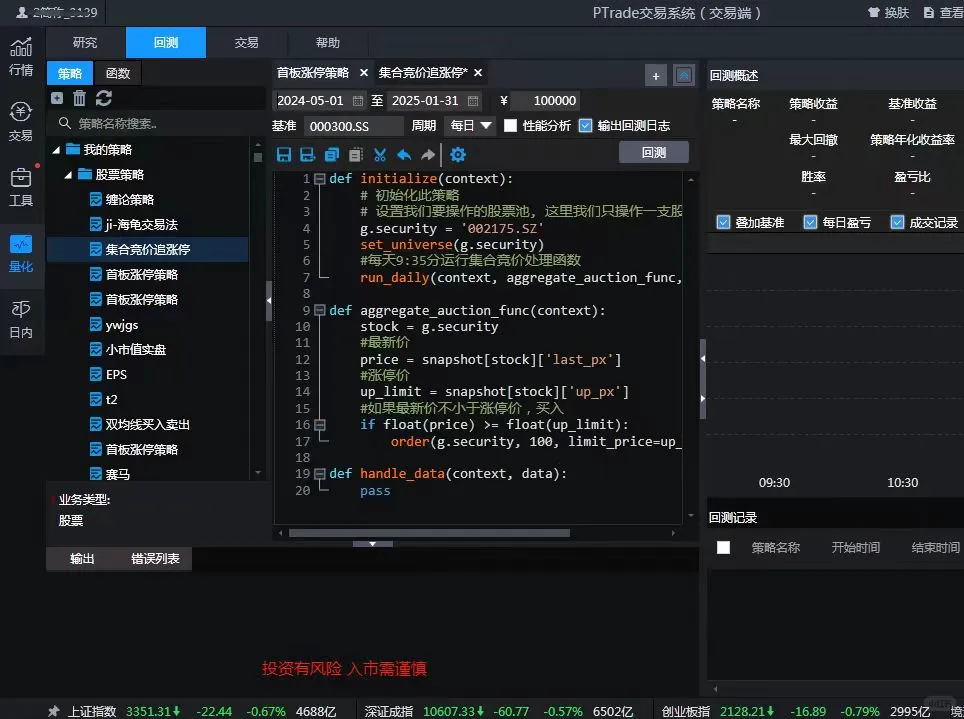964x719 pixels.
Task: Click the refresh icon in the strategy panel
Action: pos(104,97)
